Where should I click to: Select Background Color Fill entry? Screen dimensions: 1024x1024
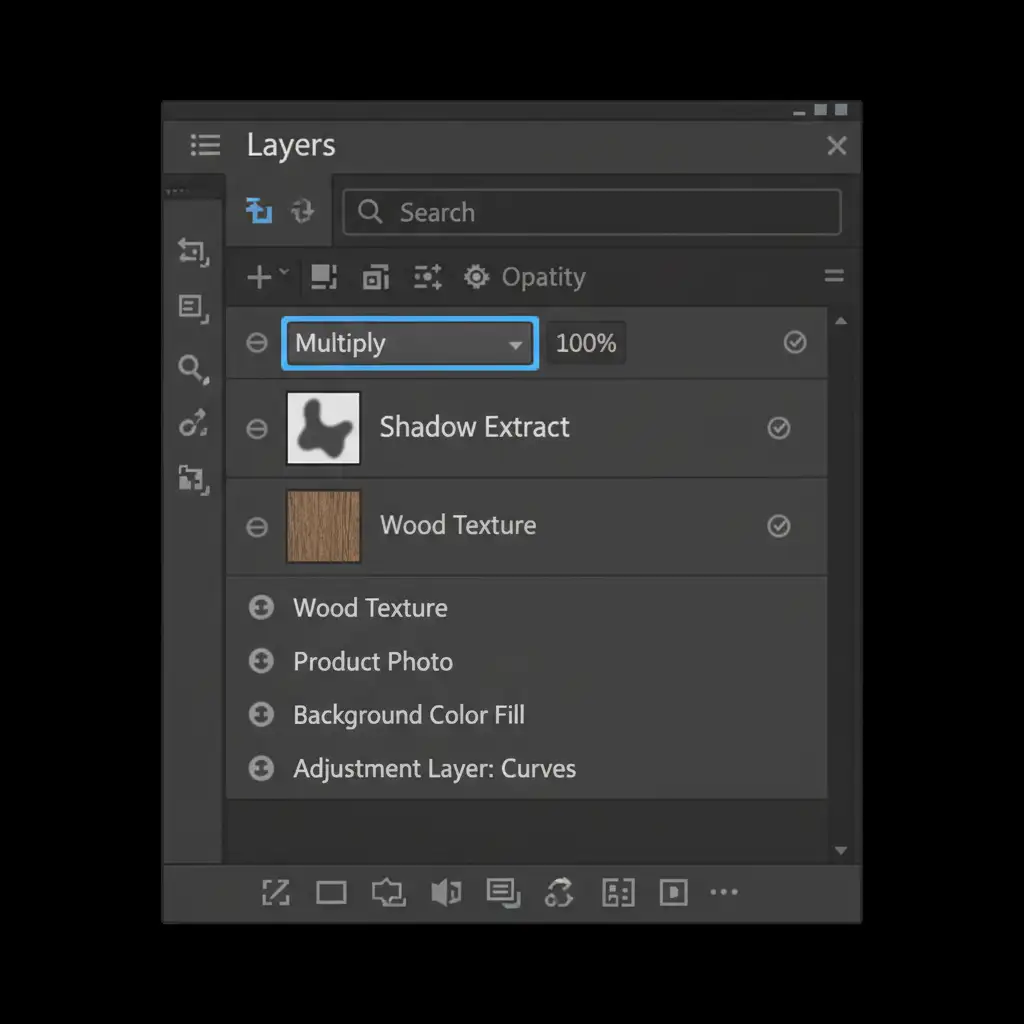pos(408,715)
